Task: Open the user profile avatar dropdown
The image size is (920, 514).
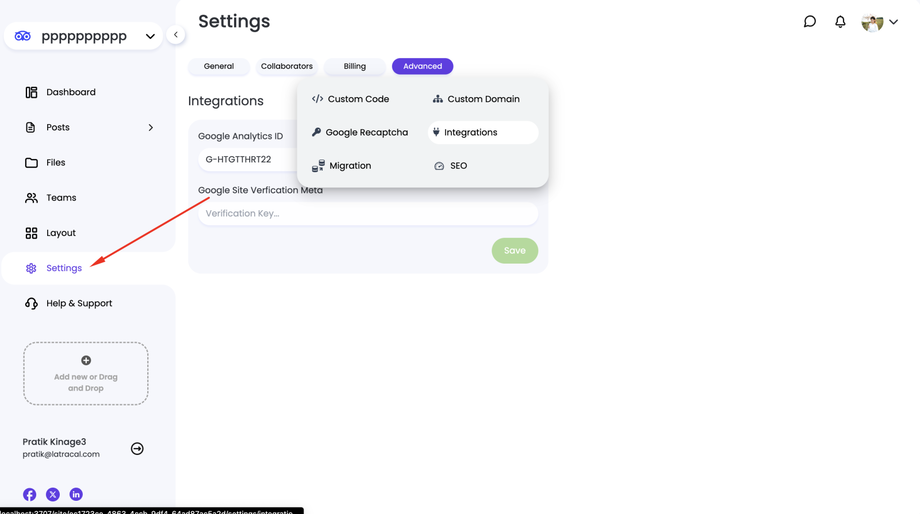Action: (x=879, y=23)
